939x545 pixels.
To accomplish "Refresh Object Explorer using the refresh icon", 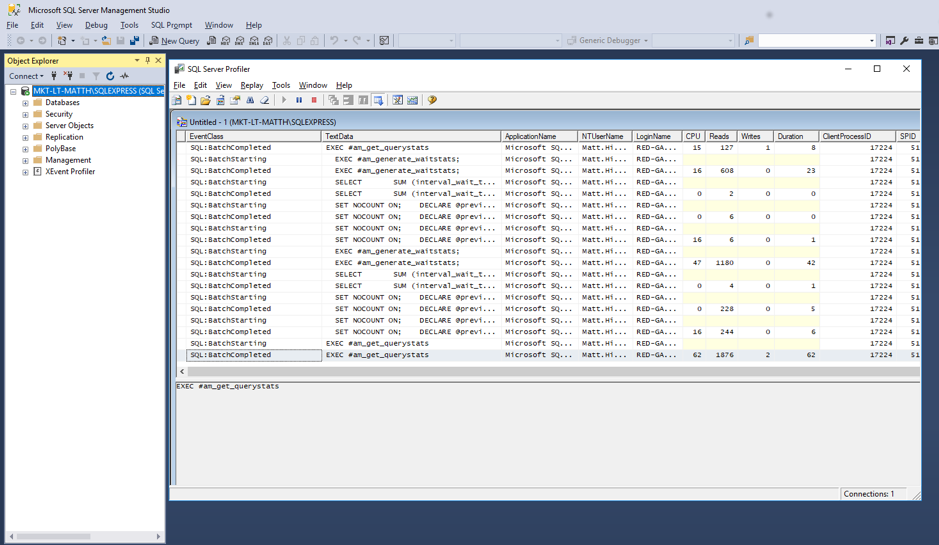I will tap(110, 76).
